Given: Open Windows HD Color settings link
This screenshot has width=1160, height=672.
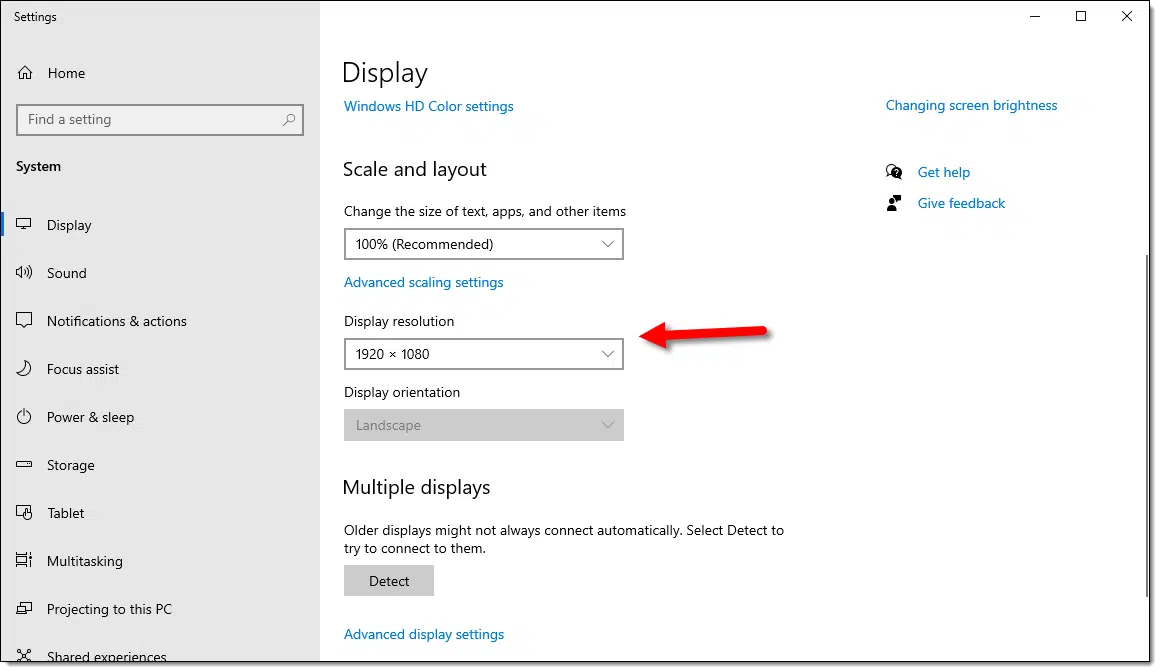Looking at the screenshot, I should pos(428,106).
